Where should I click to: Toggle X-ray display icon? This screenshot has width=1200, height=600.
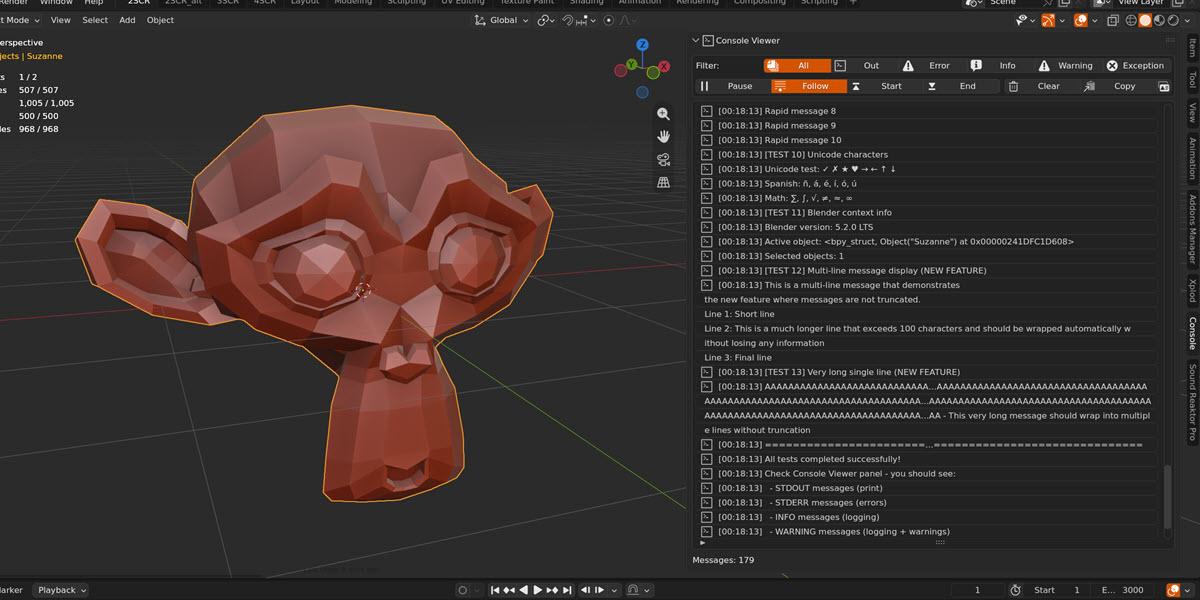tap(1111, 20)
